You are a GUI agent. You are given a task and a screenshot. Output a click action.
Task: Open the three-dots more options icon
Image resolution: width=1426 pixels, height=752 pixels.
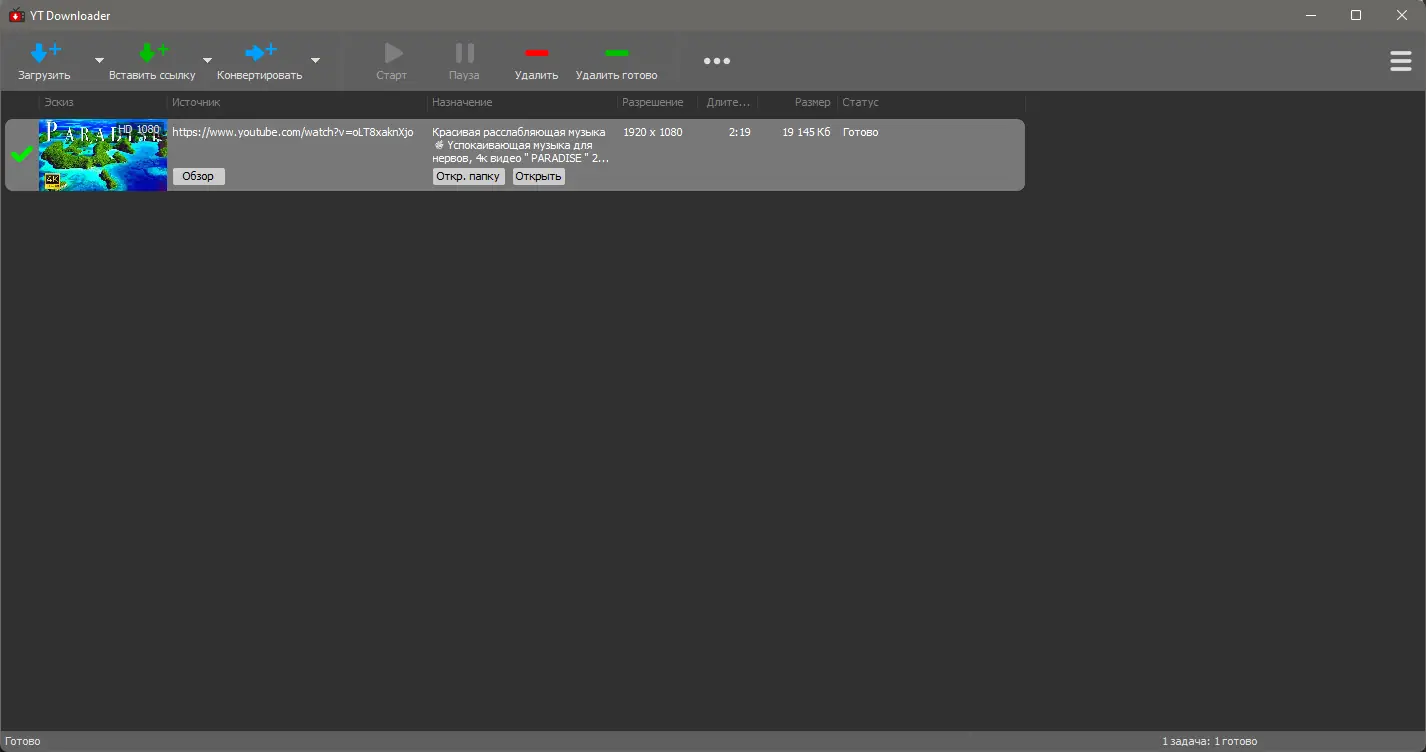717,61
